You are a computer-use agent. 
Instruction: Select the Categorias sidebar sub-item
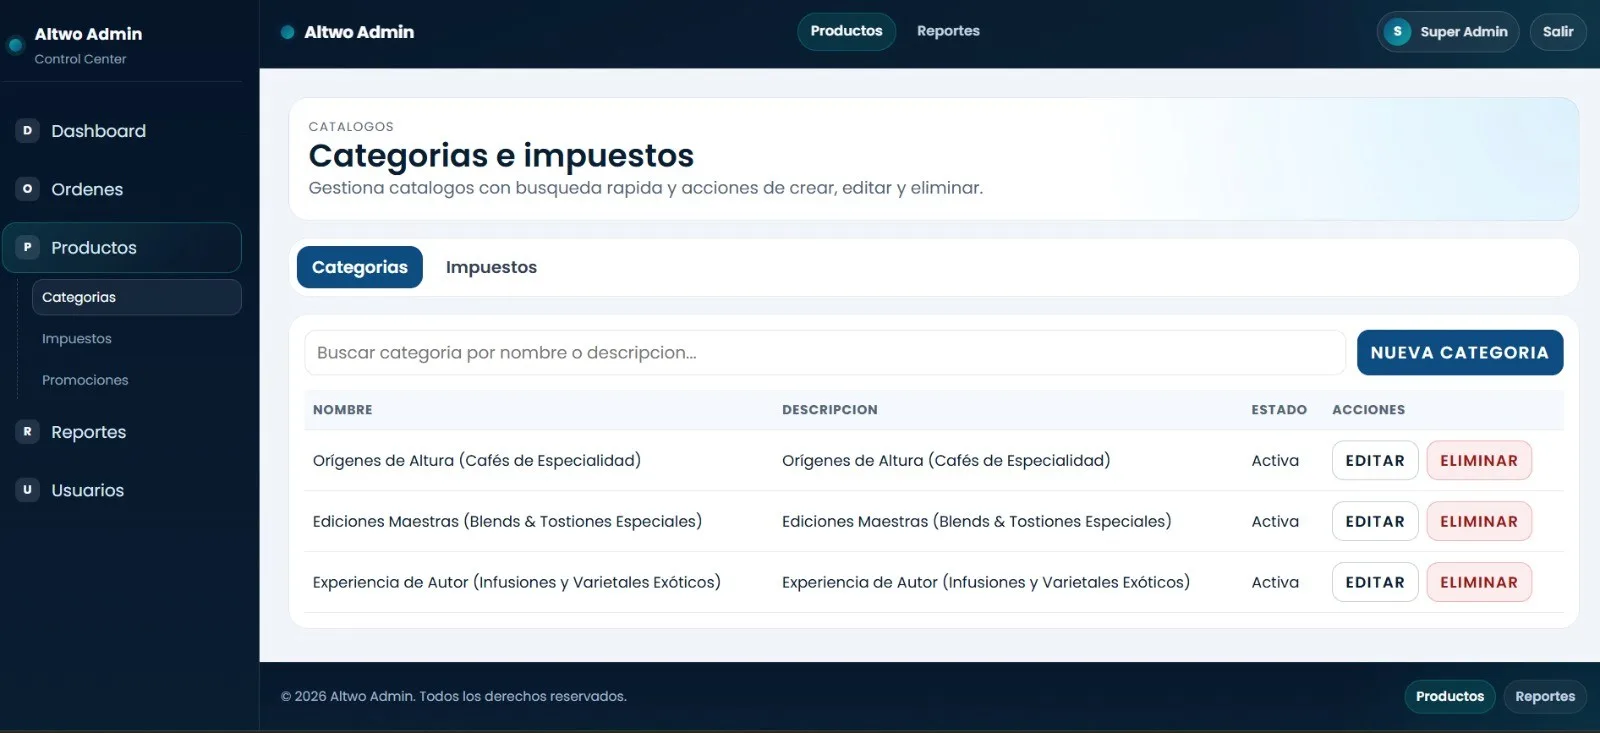pyautogui.click(x=136, y=297)
